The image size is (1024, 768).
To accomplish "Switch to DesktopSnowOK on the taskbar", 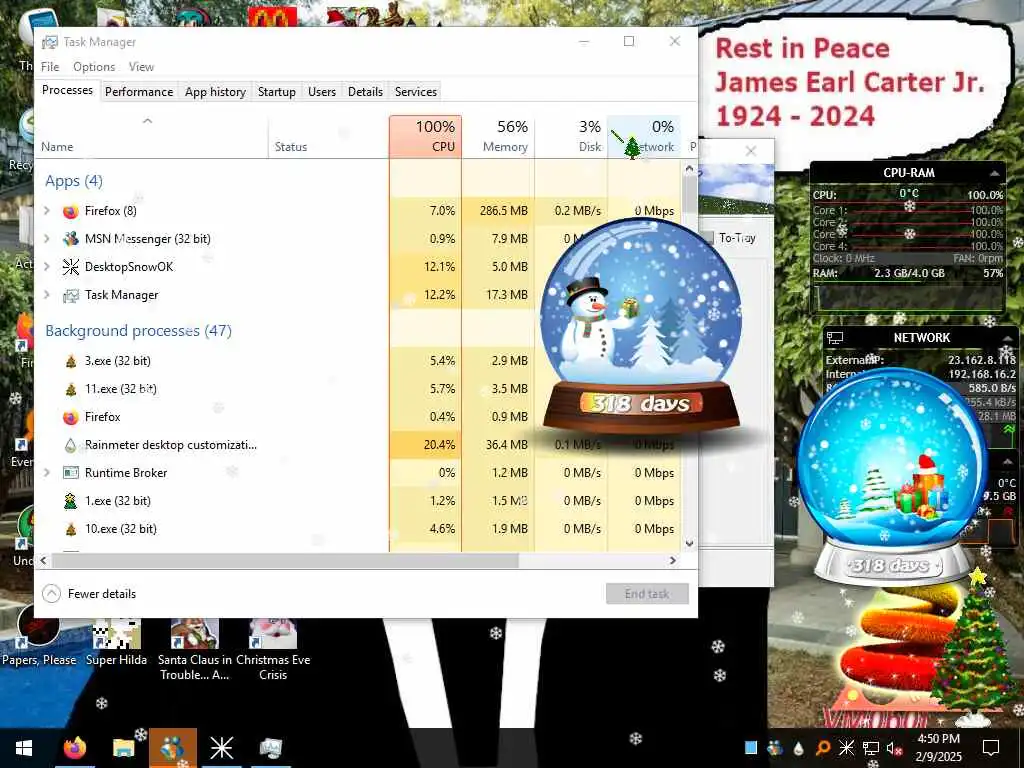I will [221, 748].
